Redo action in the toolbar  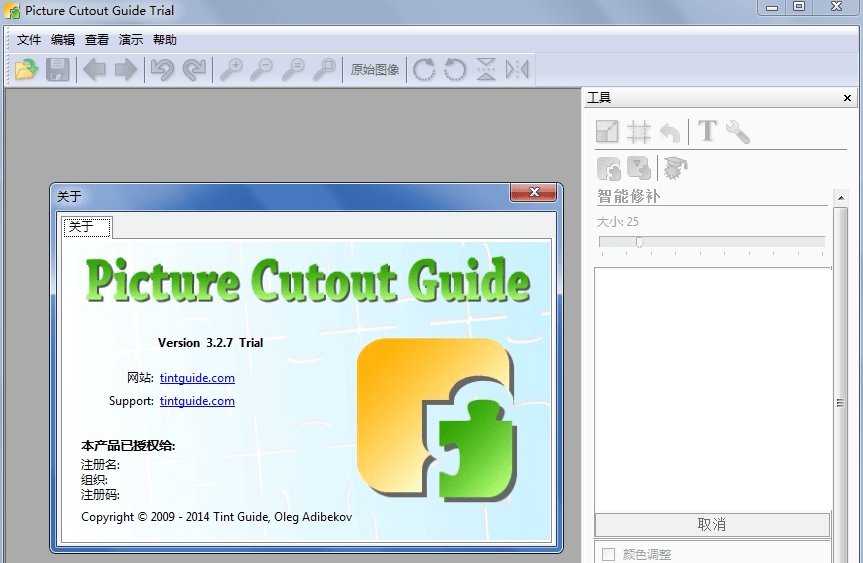[x=194, y=69]
